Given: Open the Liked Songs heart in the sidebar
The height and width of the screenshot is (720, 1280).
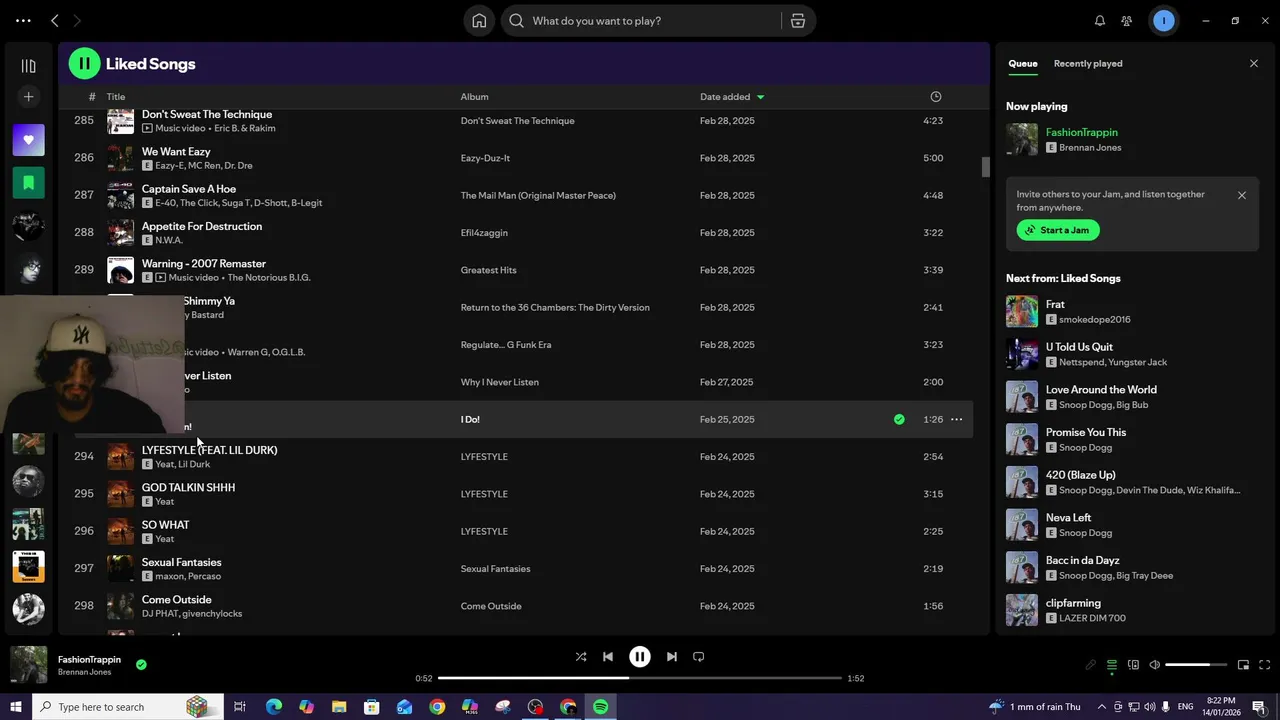Looking at the screenshot, I should [x=28, y=140].
